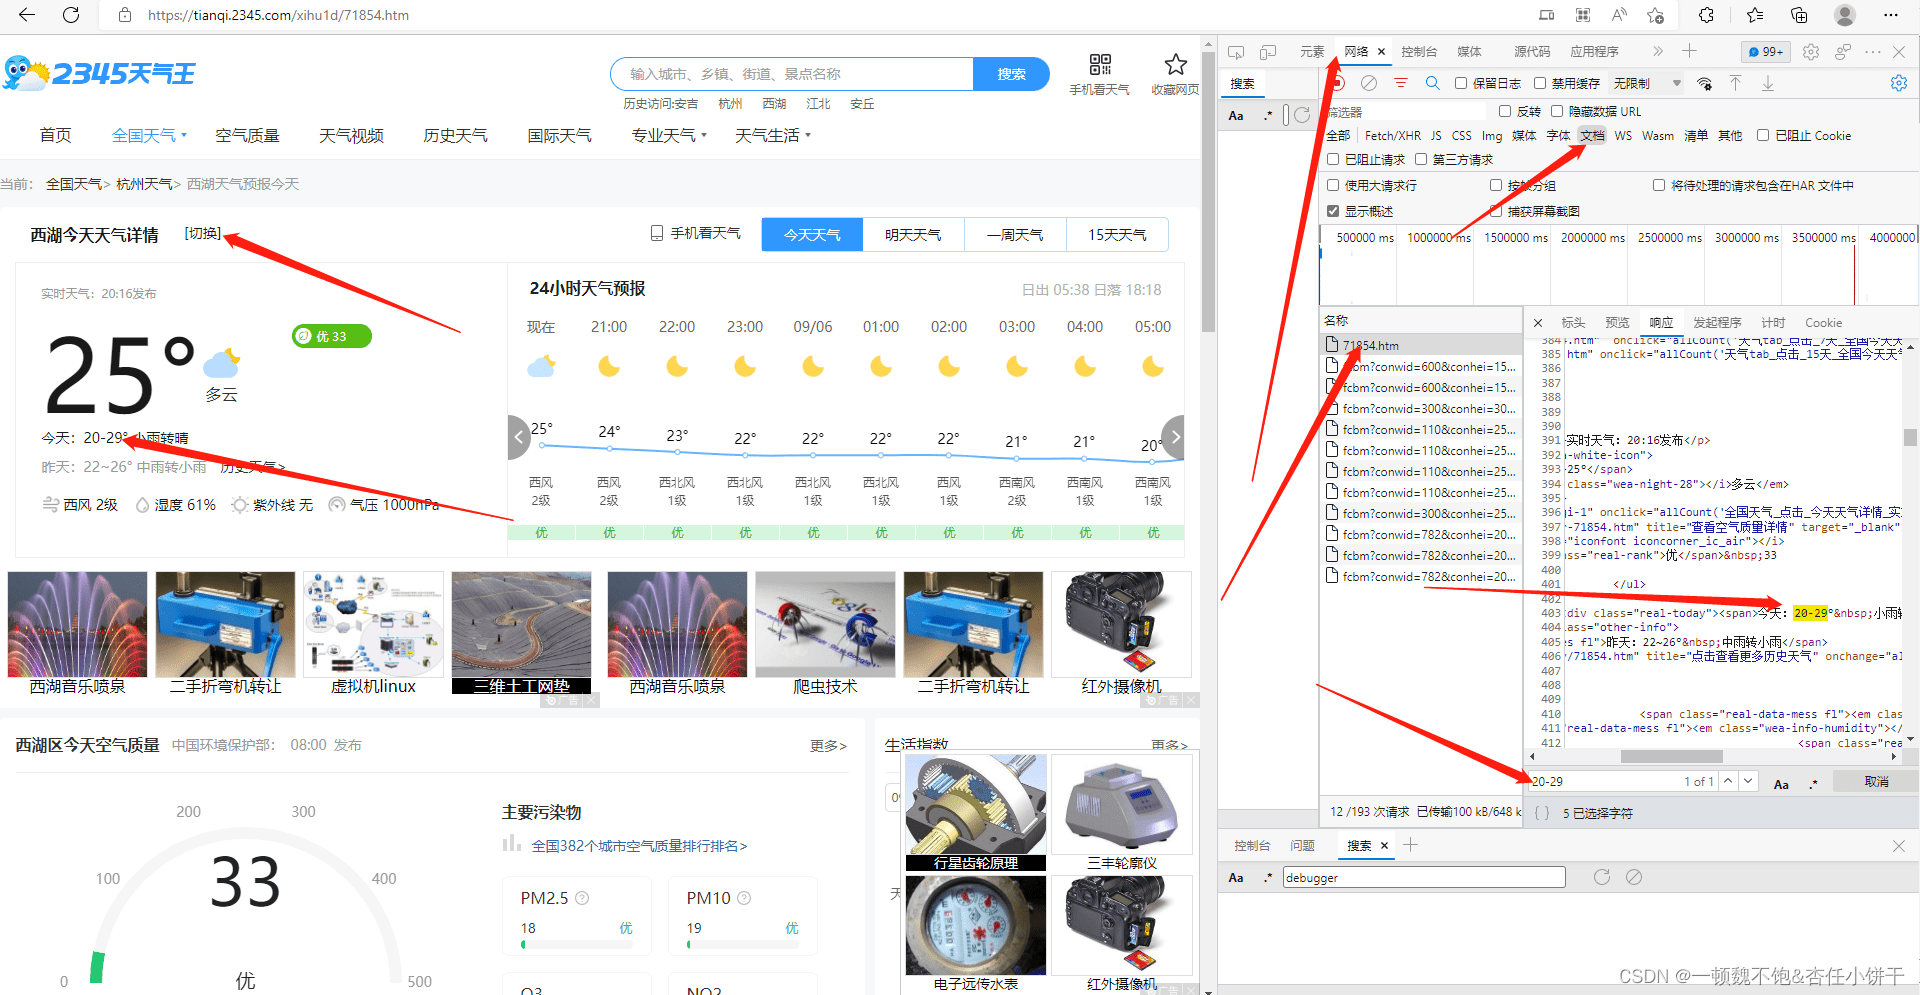Close the request details panel X
Screen dimensions: 1920x995
[1538, 322]
